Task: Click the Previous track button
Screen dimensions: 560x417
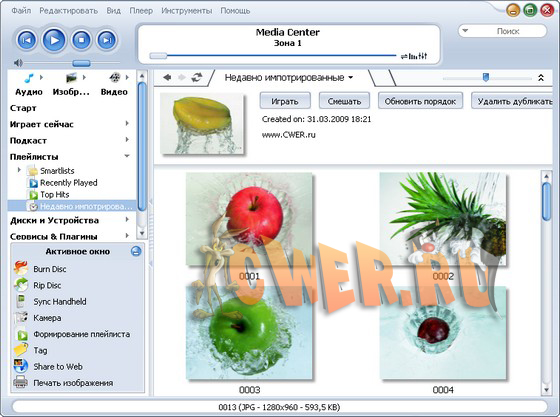Action: [x=26, y=40]
